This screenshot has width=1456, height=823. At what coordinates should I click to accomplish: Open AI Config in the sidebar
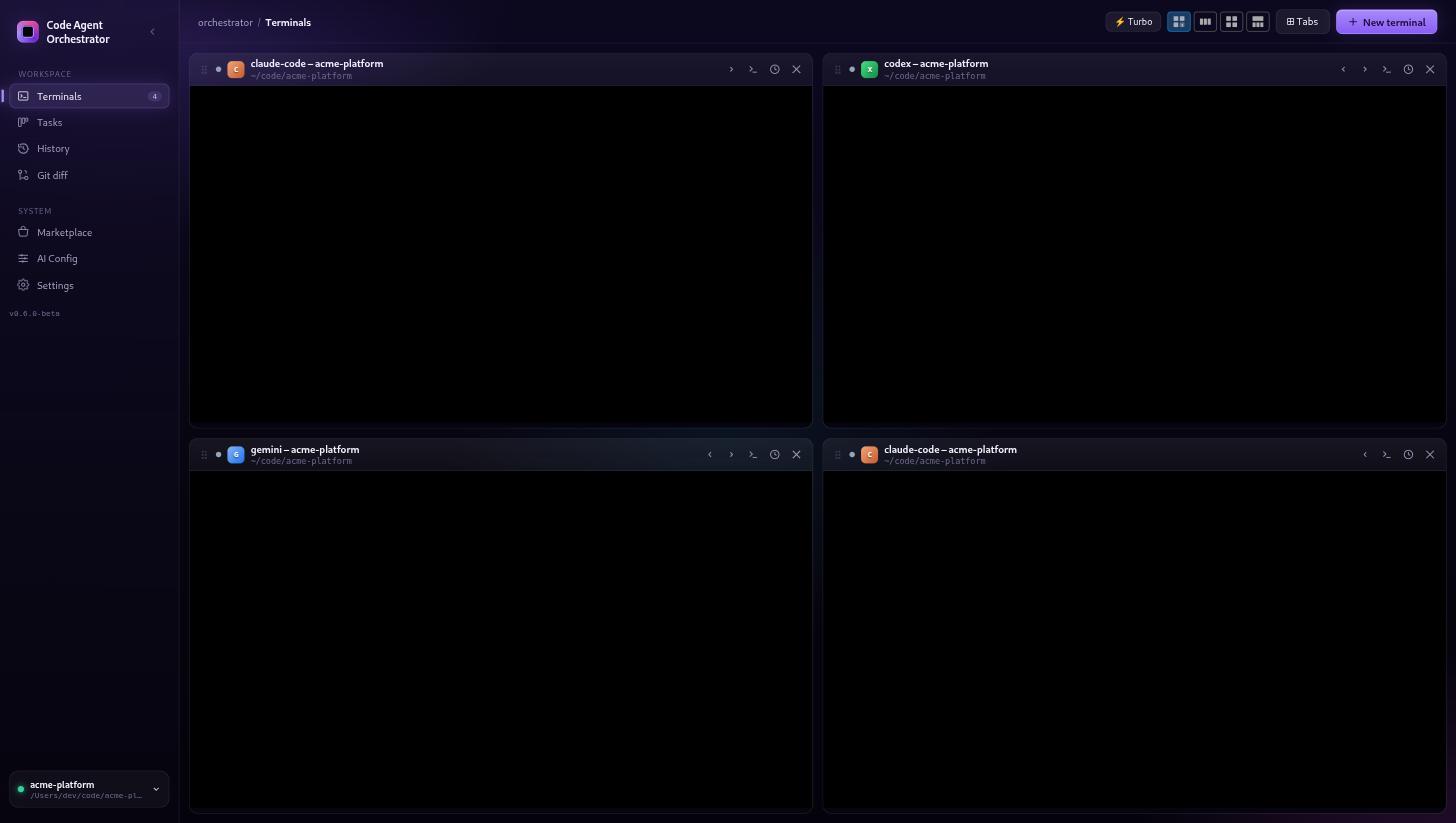89,258
